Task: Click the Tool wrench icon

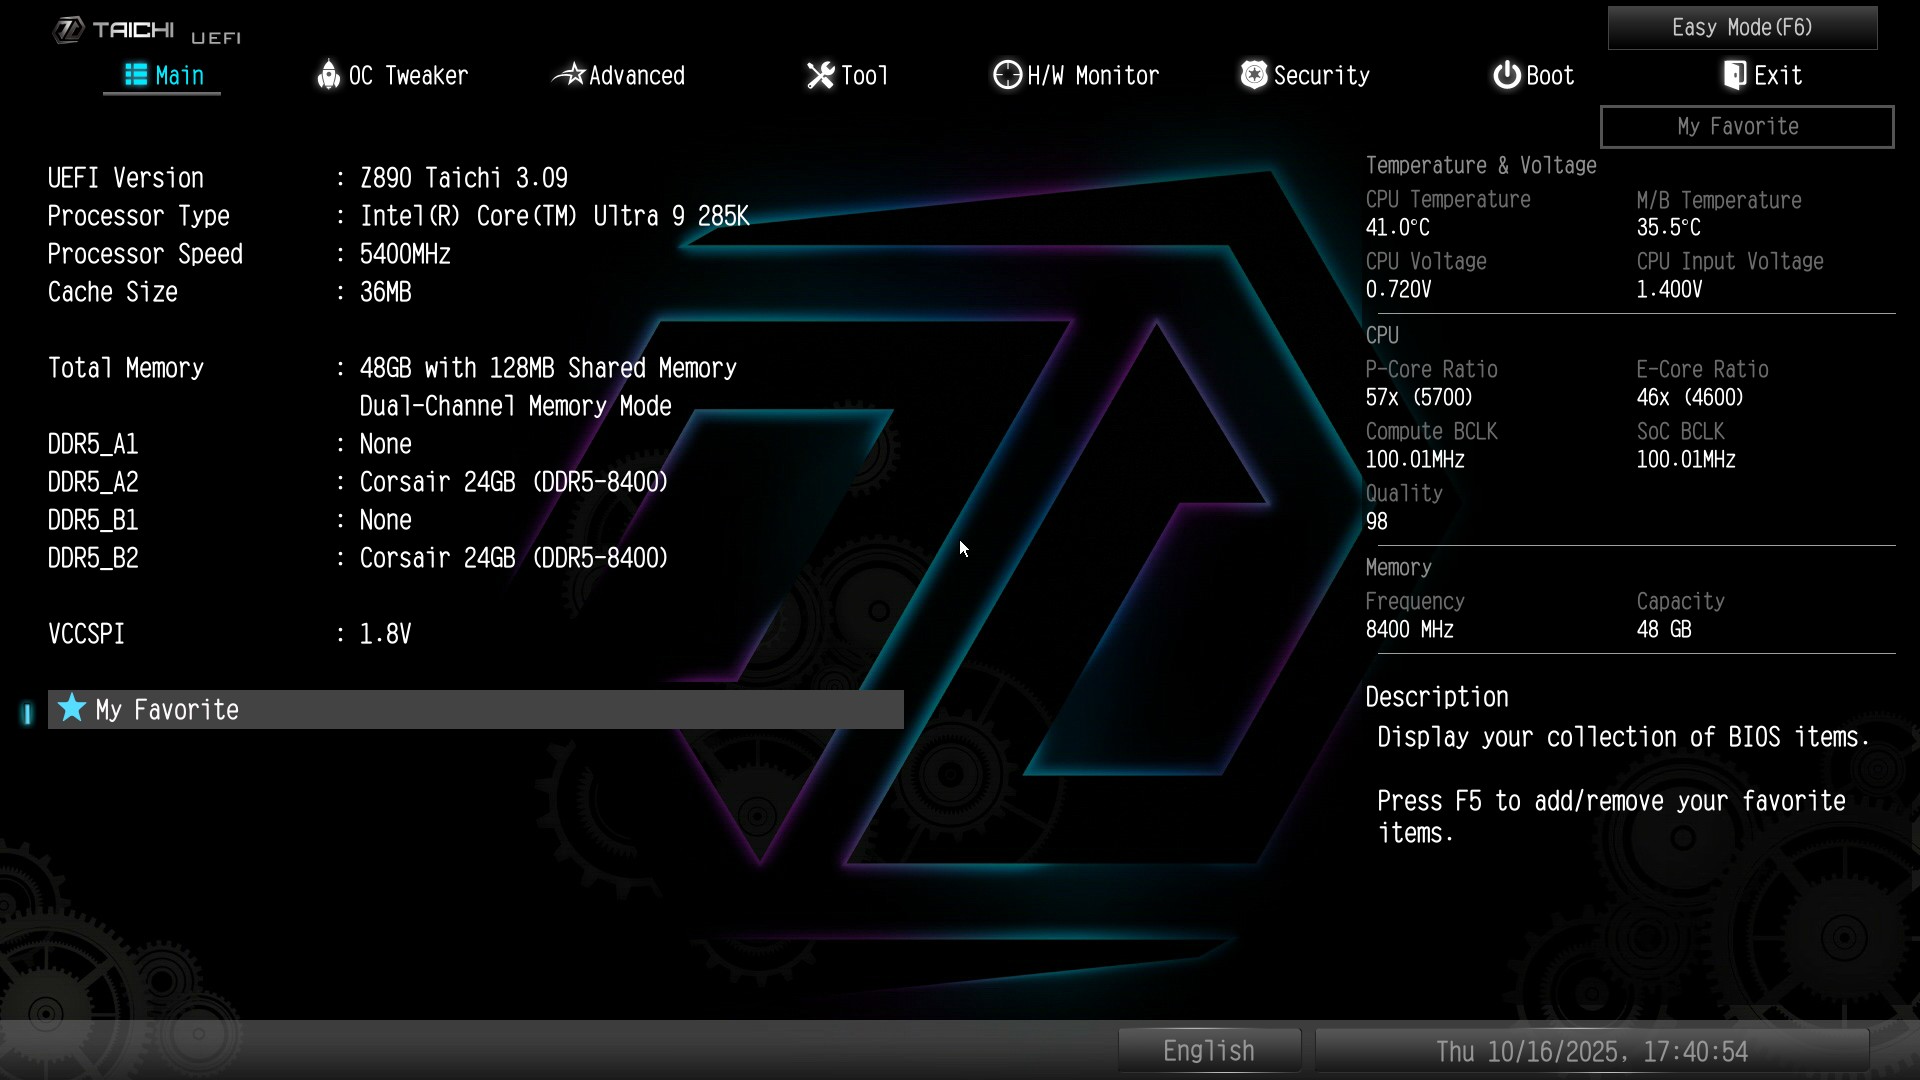Action: coord(820,75)
